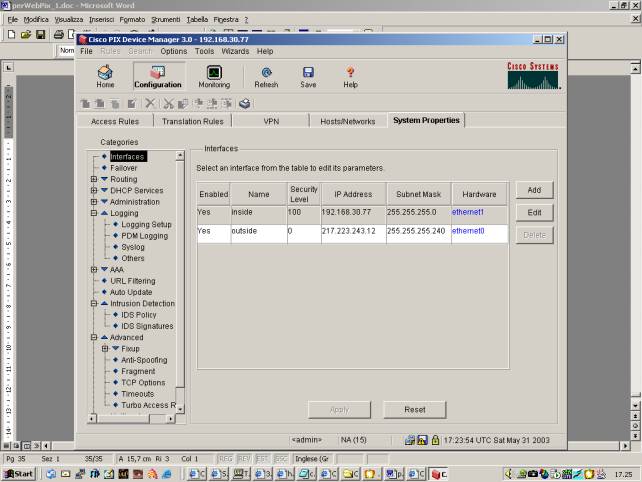Click the print icon in the rules toolbar

[x=245, y=104]
